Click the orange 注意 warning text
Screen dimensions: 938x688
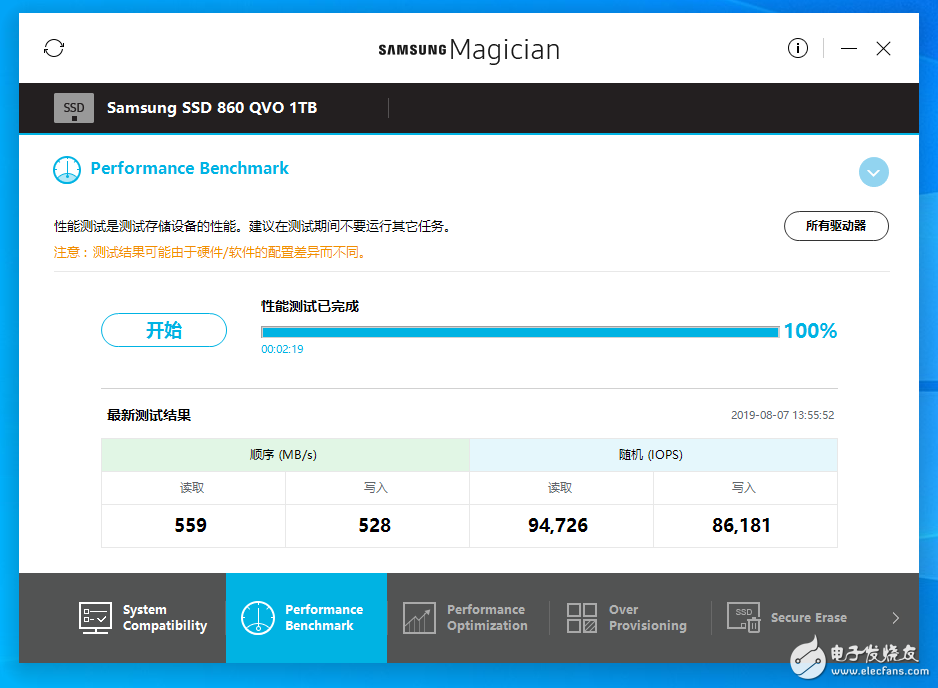209,252
